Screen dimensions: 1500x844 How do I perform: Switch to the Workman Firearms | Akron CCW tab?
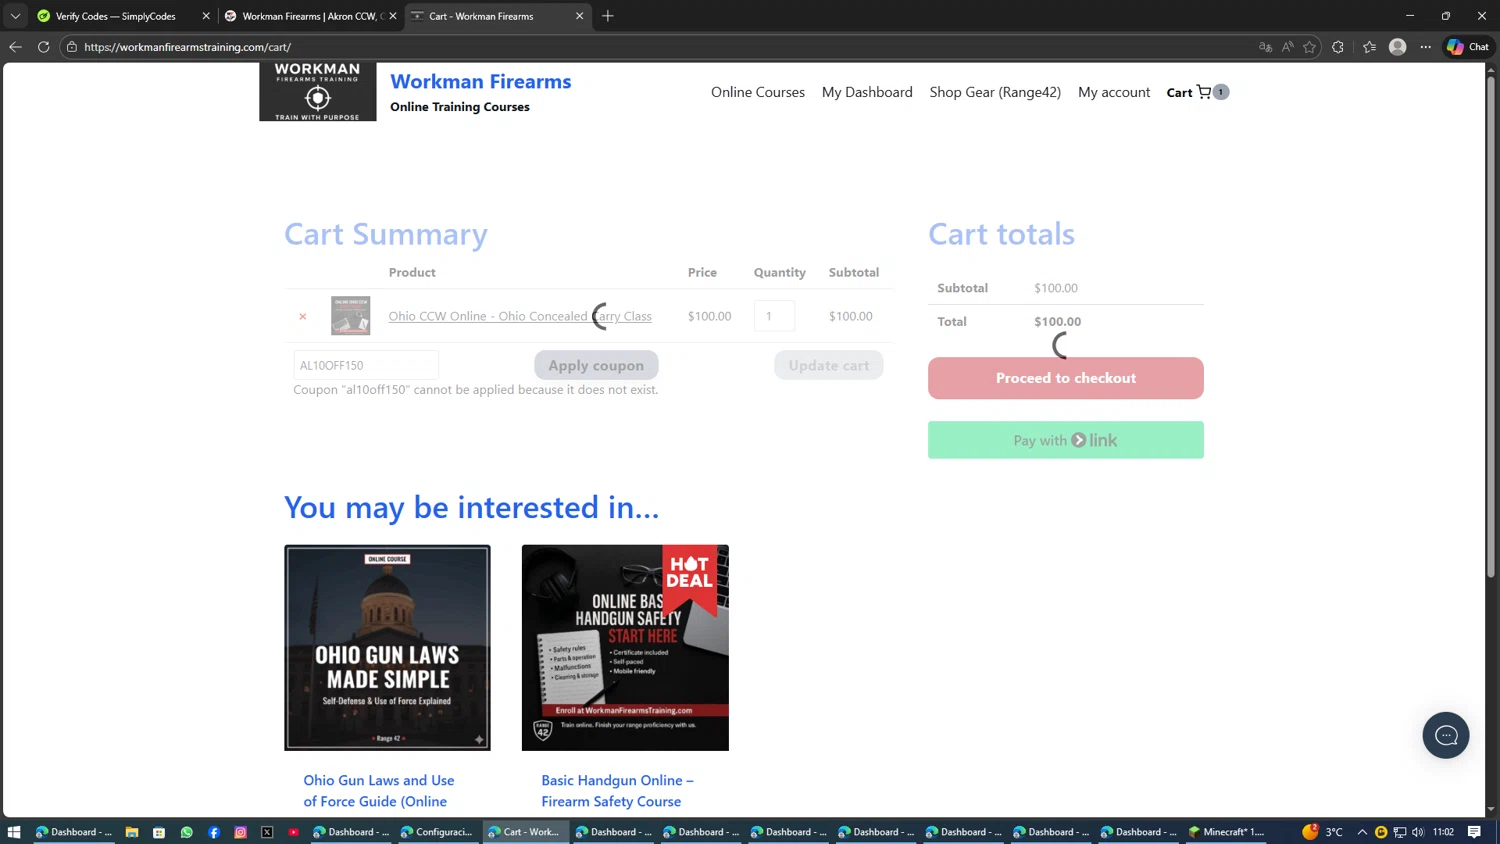click(310, 16)
